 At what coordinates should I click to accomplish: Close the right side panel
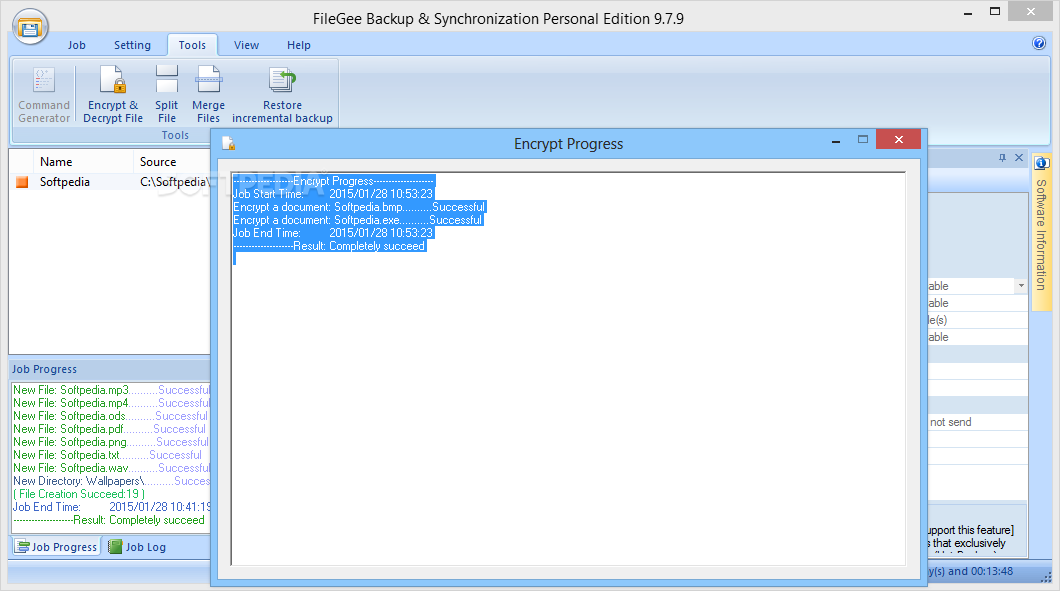[1019, 158]
